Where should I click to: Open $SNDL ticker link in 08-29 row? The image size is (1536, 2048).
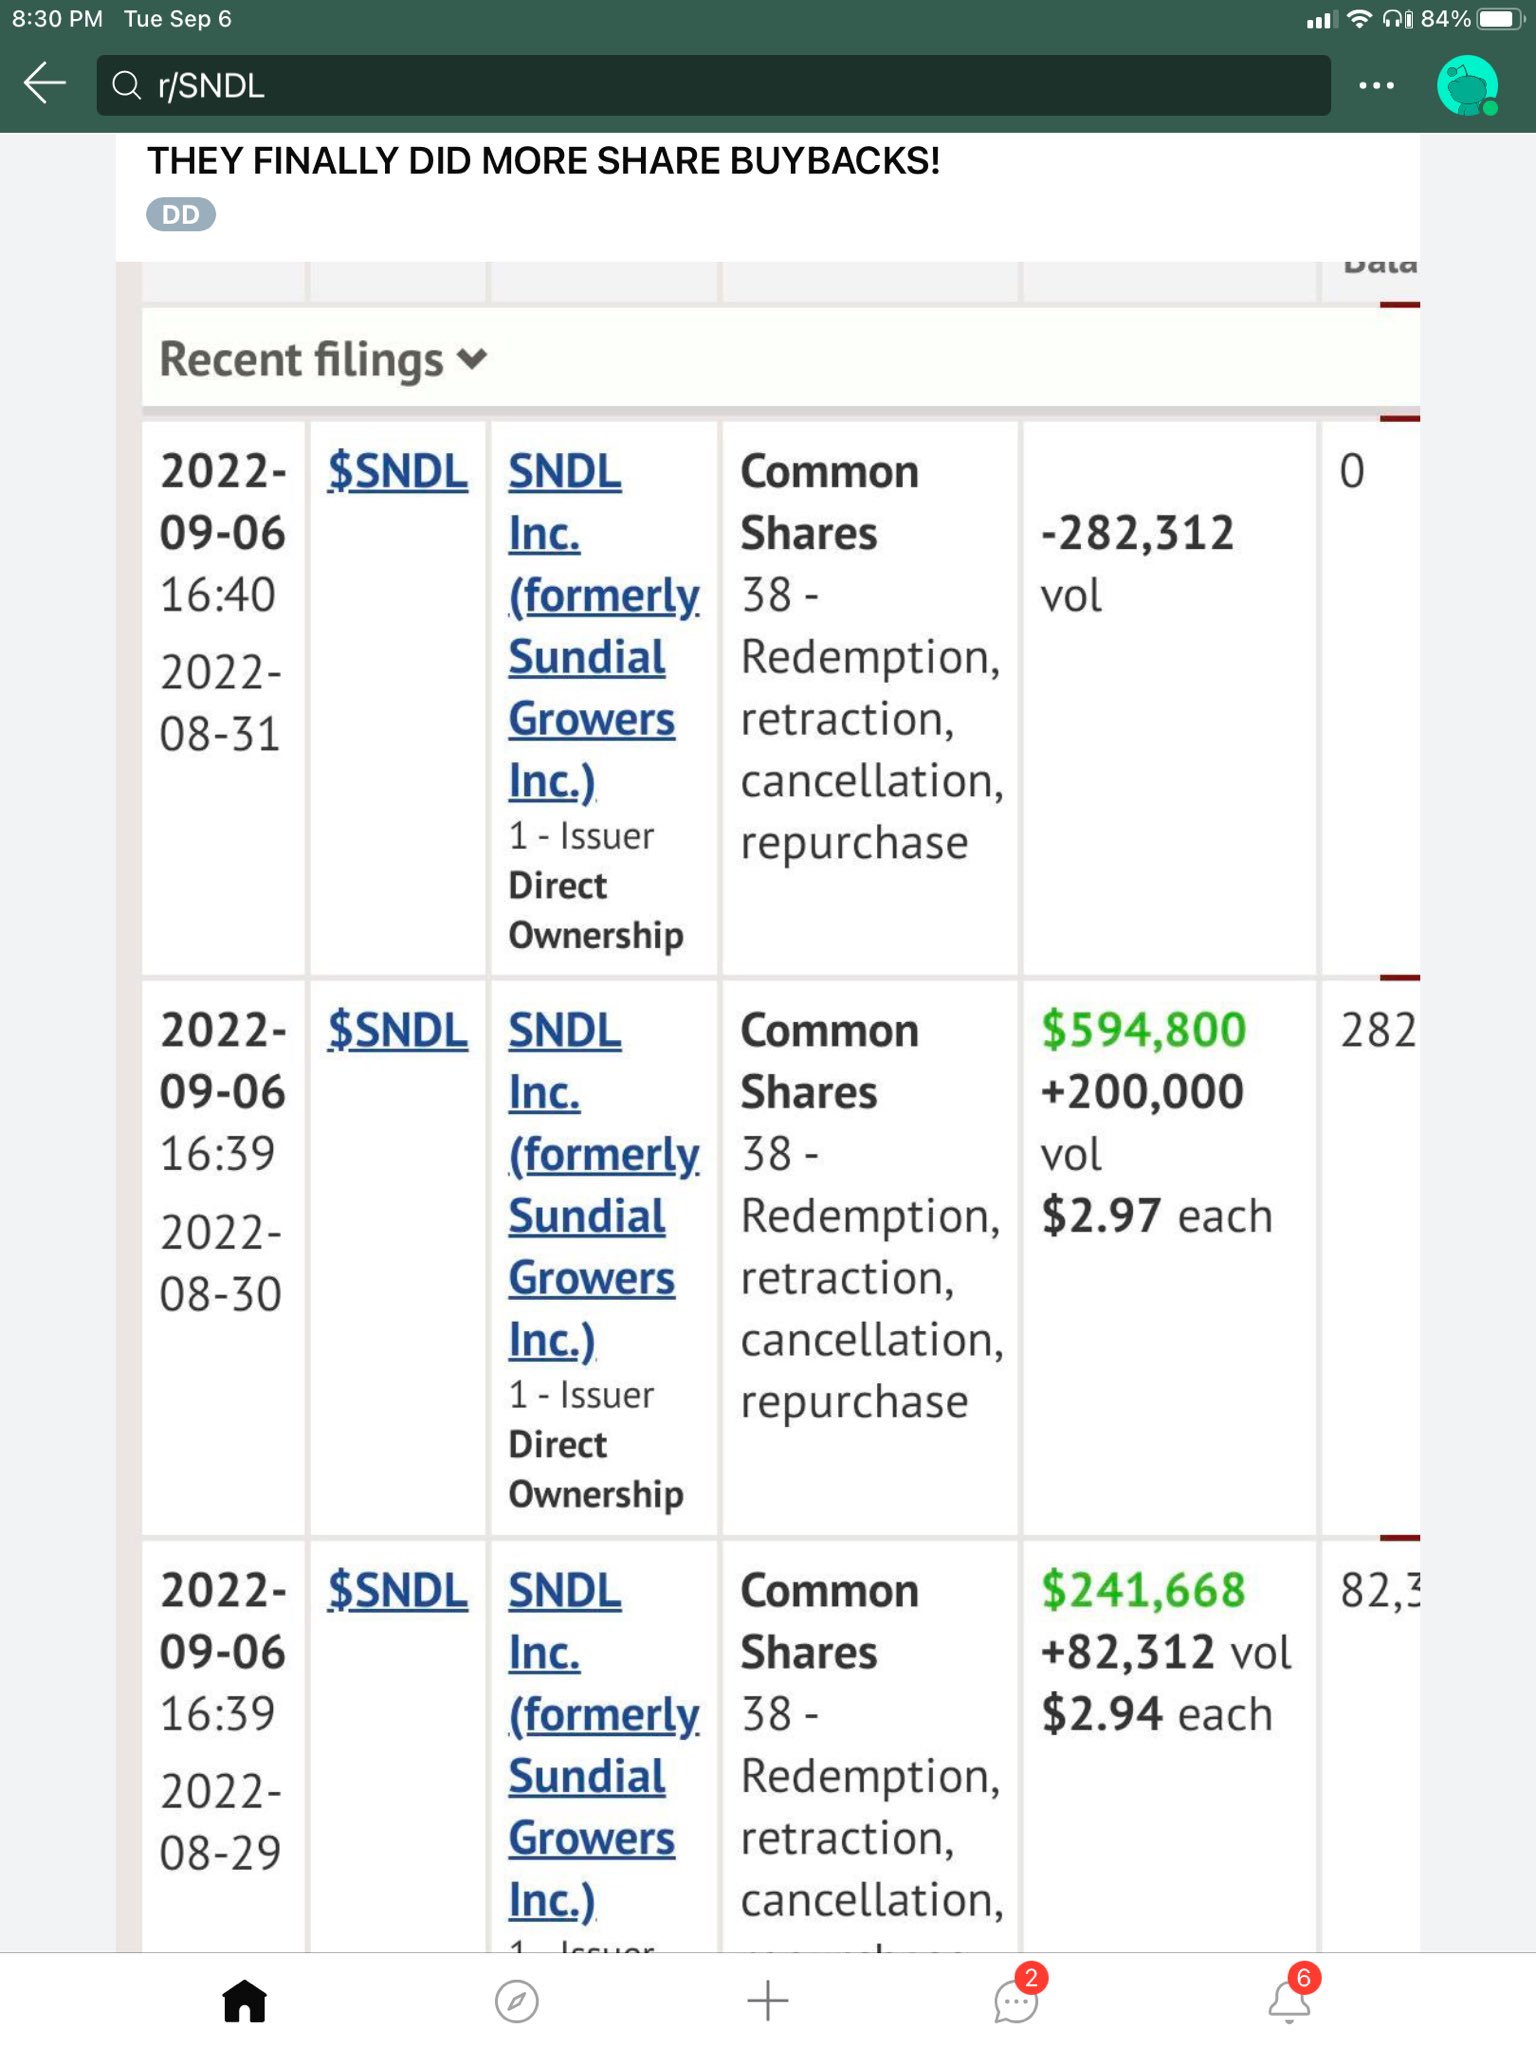[x=398, y=1590]
